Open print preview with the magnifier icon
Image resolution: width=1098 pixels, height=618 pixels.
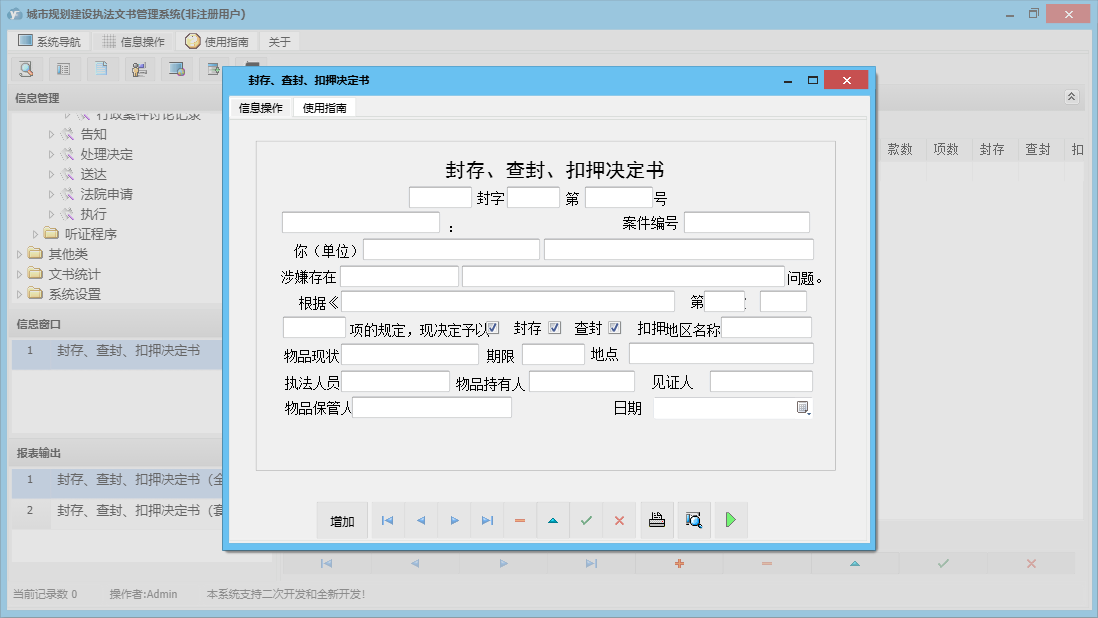[693, 520]
